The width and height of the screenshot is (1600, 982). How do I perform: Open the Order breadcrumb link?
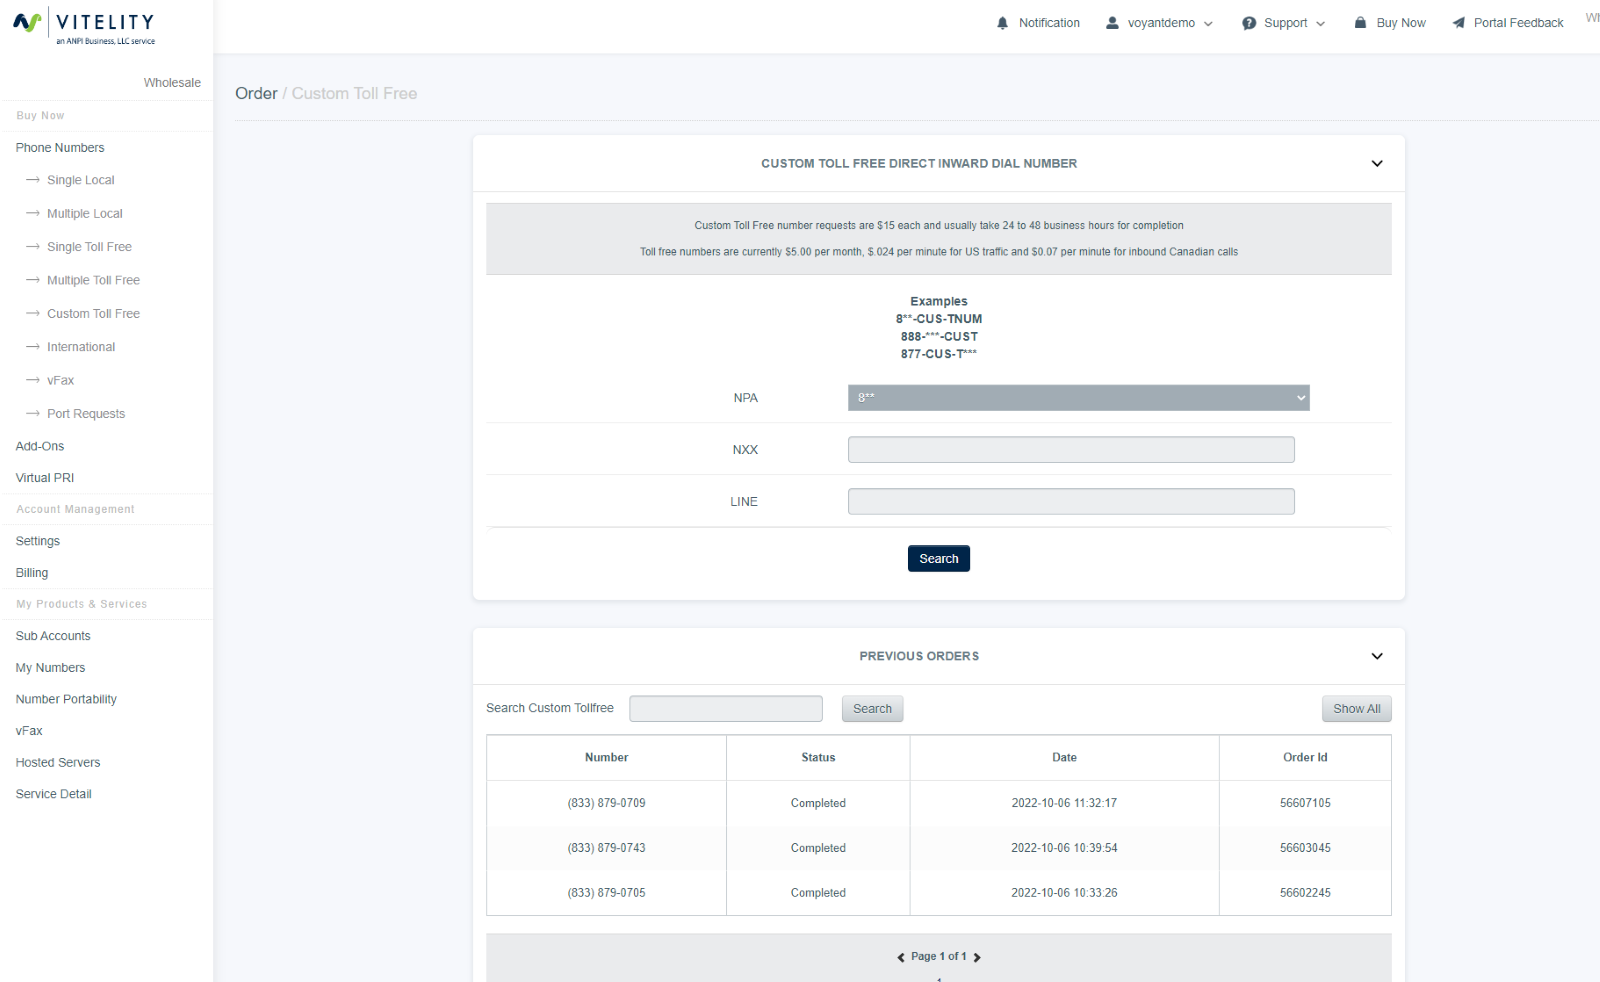click(x=256, y=93)
